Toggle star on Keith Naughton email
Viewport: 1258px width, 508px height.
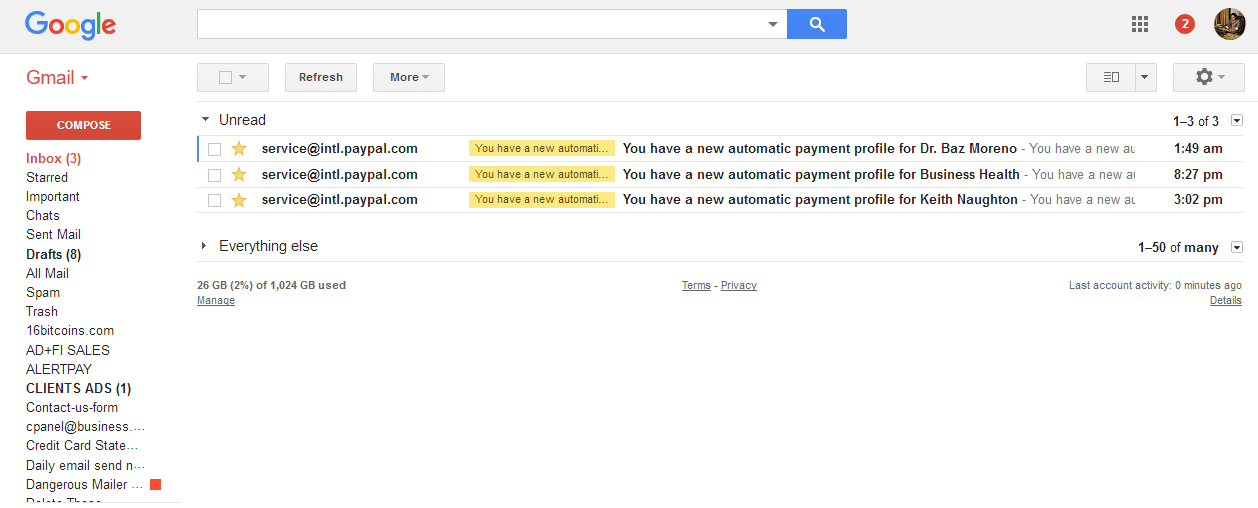click(x=239, y=200)
